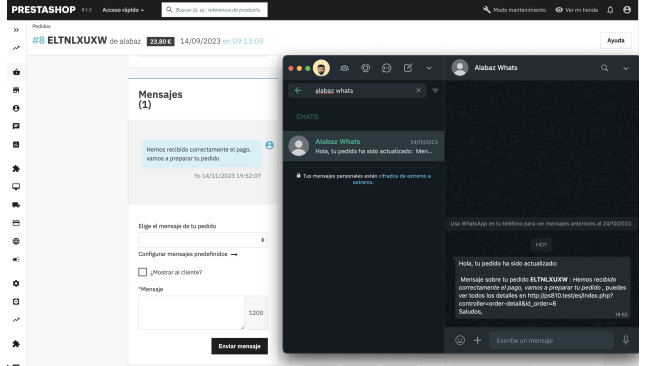646x366 pixels.
Task: Open WhatsApp Communities icon
Action: (344, 68)
